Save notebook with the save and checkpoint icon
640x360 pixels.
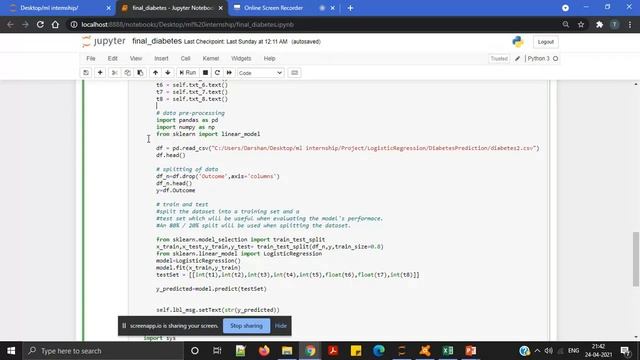[86, 73]
